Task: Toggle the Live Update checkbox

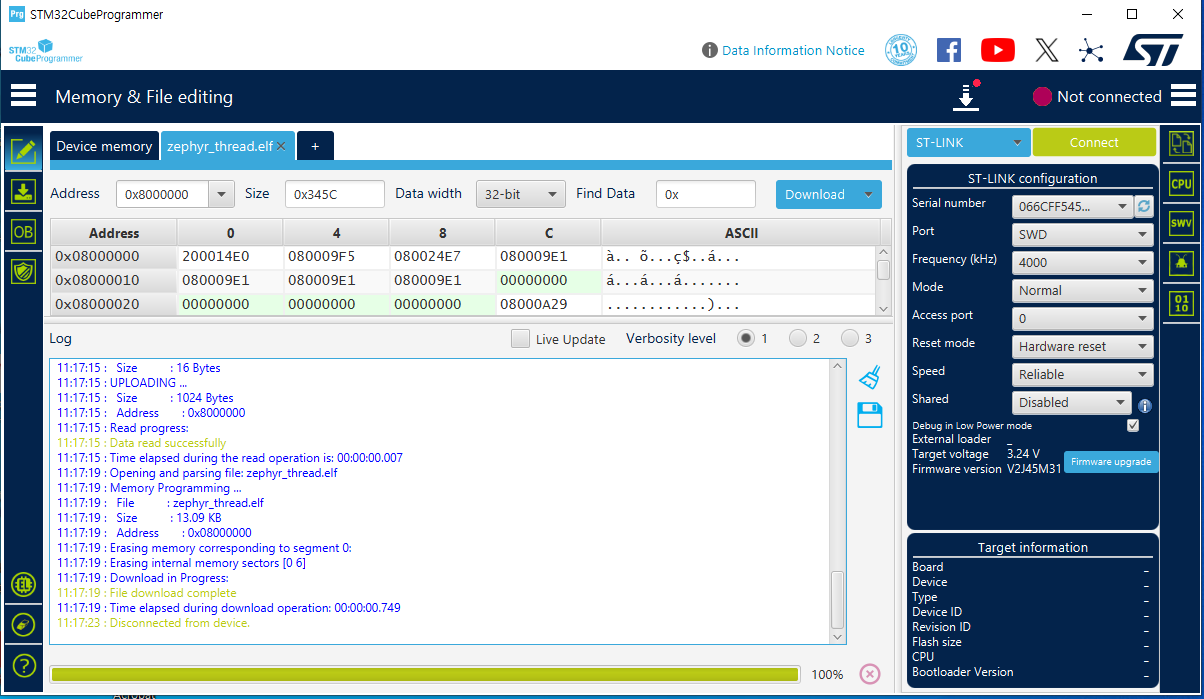Action: (x=520, y=339)
